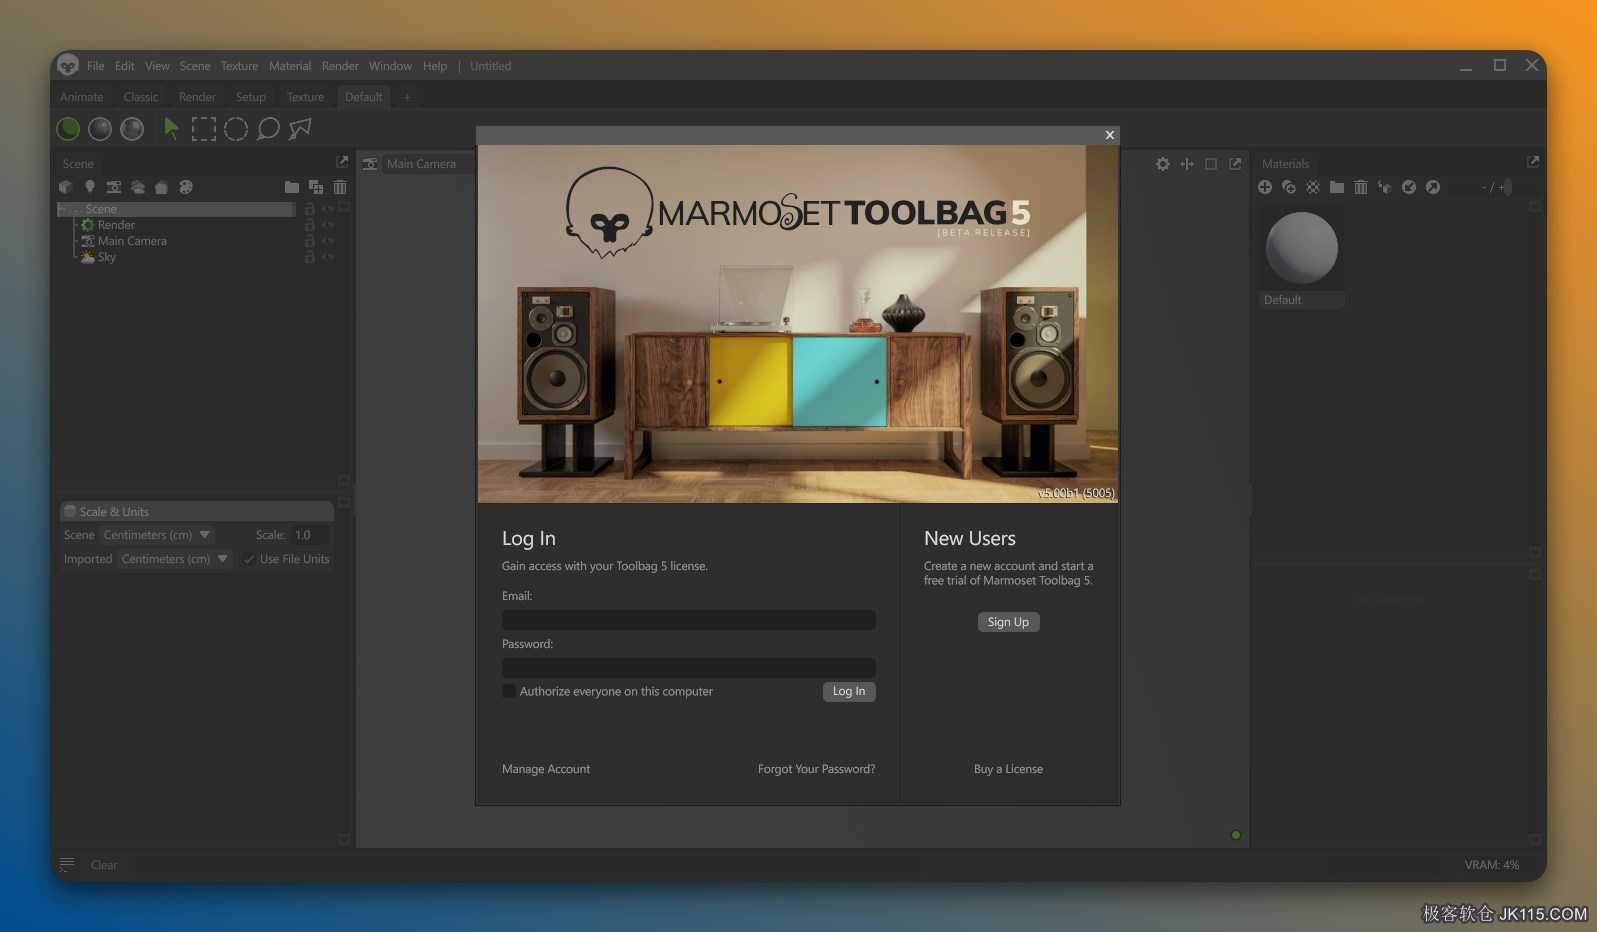Toggle visibility of Sky item
The height and width of the screenshot is (932, 1597).
328,257
